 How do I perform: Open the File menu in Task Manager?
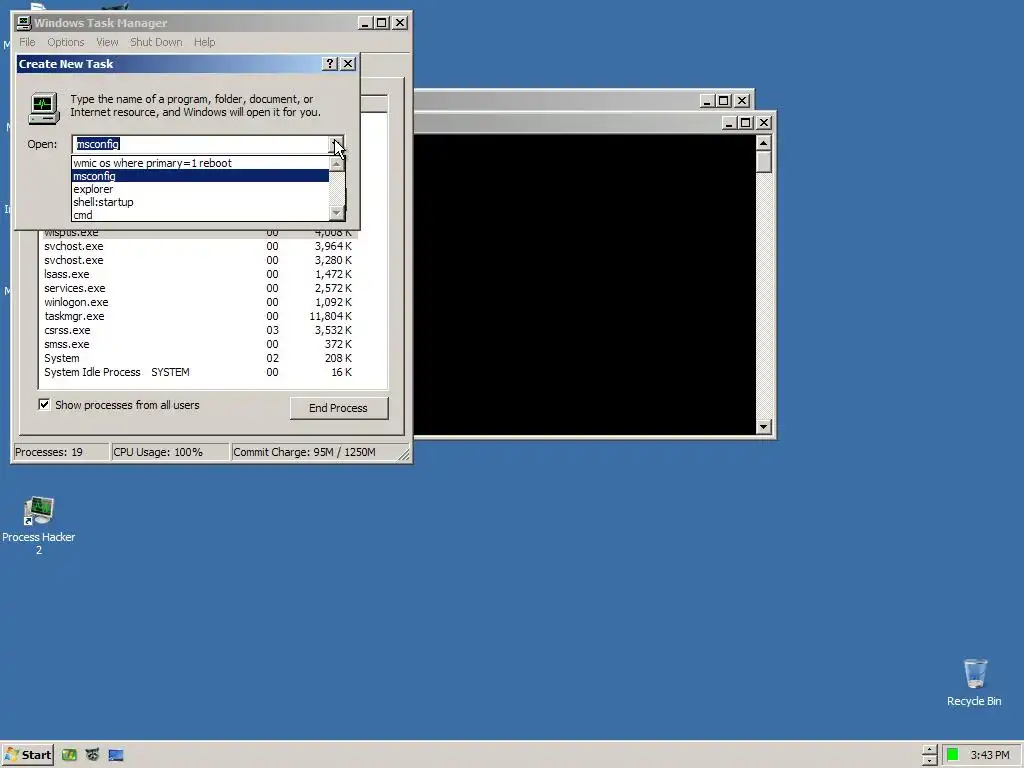click(27, 42)
